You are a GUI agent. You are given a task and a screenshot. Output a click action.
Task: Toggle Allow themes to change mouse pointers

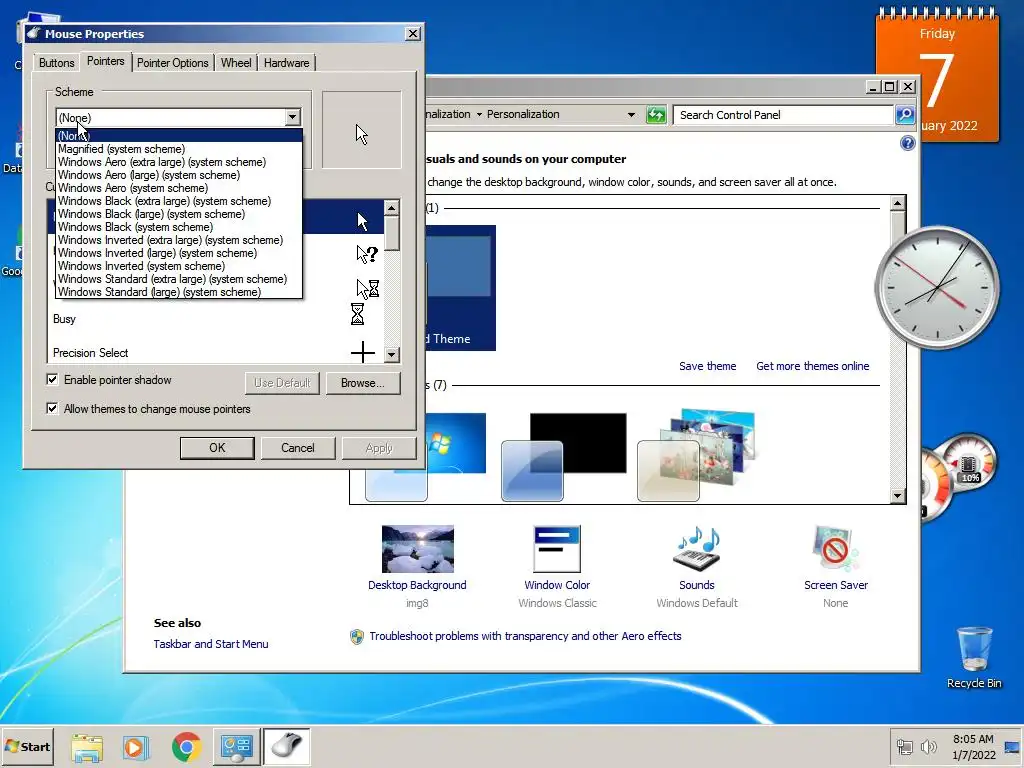coord(52,409)
